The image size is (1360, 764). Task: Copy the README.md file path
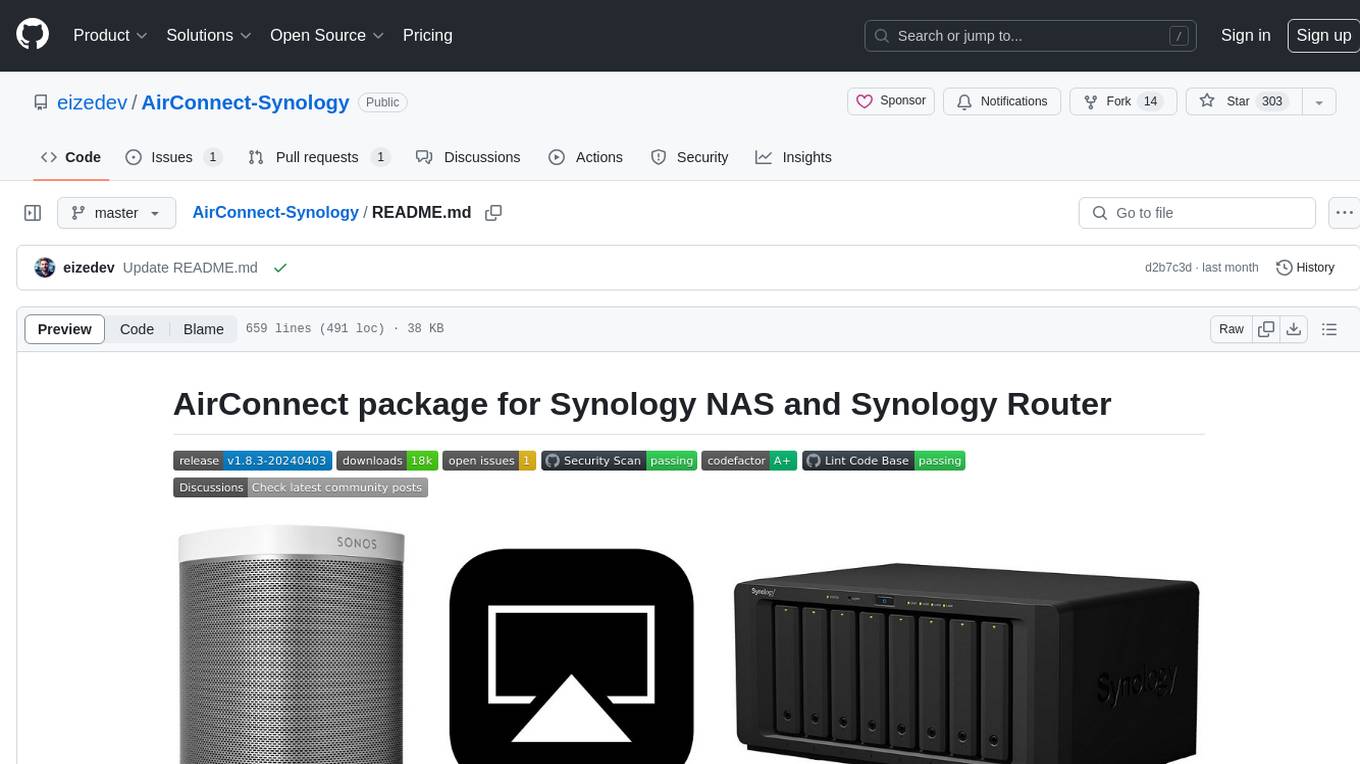(493, 213)
